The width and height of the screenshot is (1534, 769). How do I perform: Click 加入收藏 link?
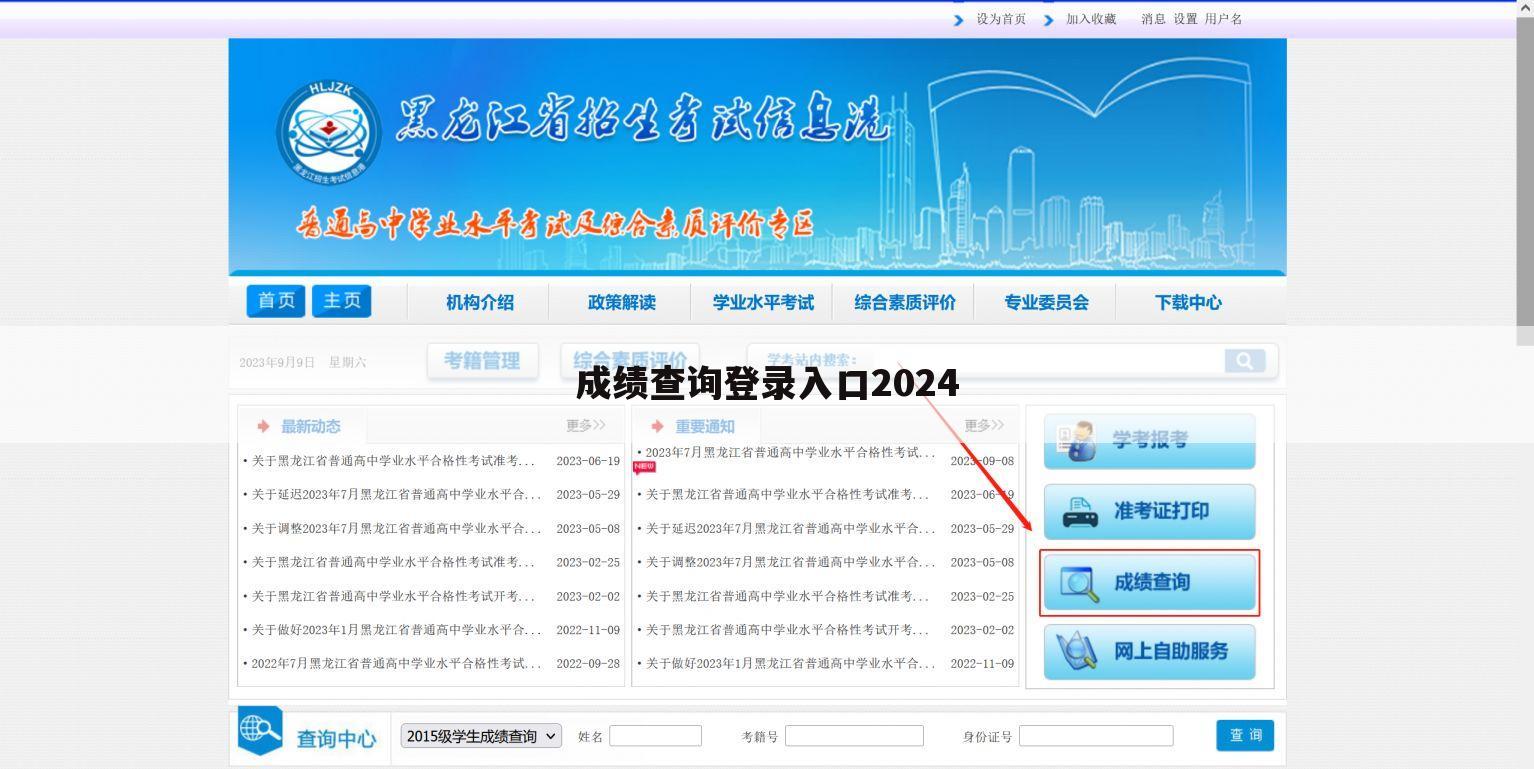click(x=1091, y=19)
